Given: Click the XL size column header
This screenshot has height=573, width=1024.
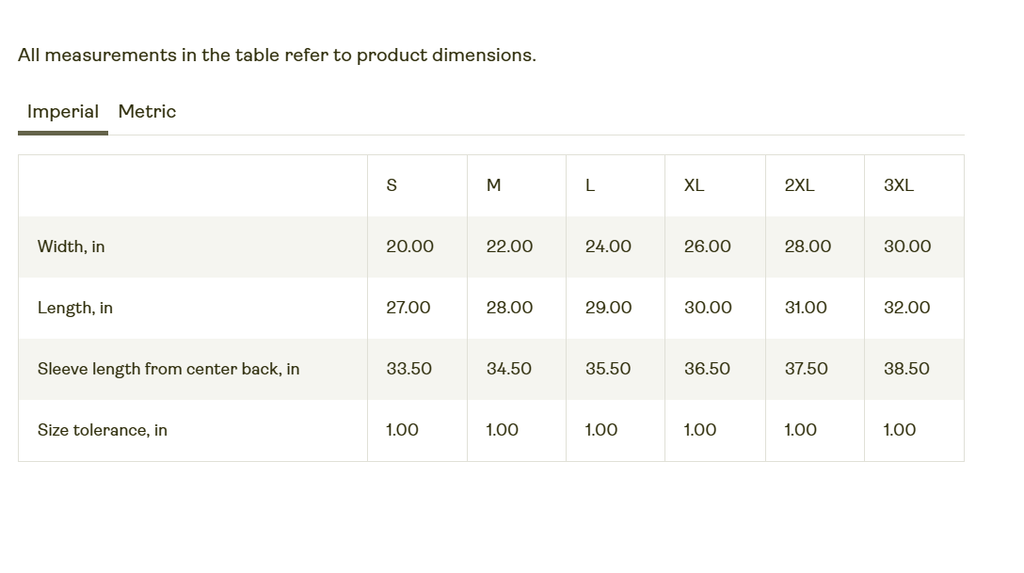Looking at the screenshot, I should point(694,185).
